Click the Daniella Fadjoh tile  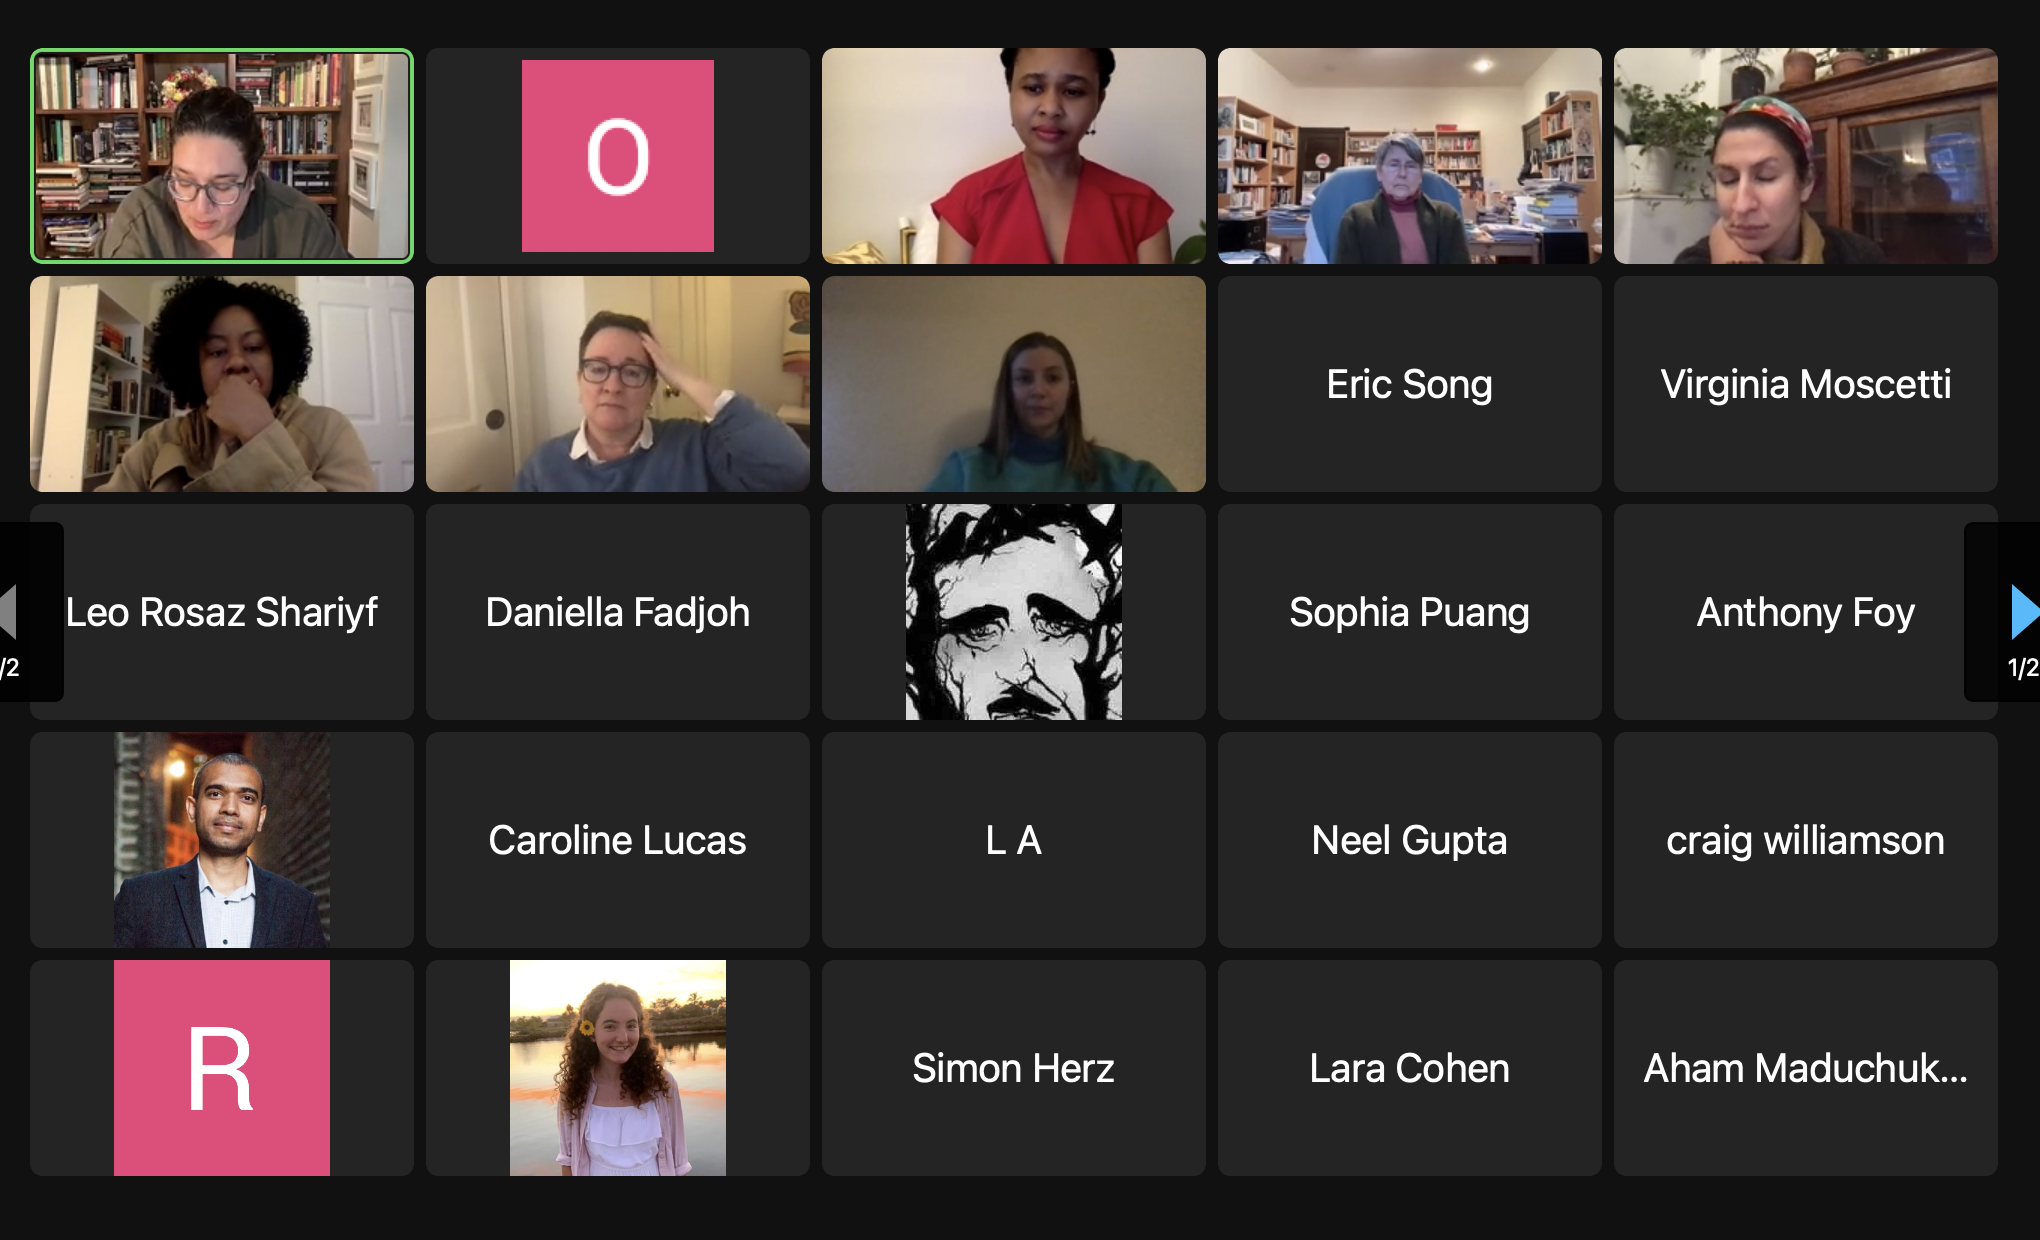point(618,612)
